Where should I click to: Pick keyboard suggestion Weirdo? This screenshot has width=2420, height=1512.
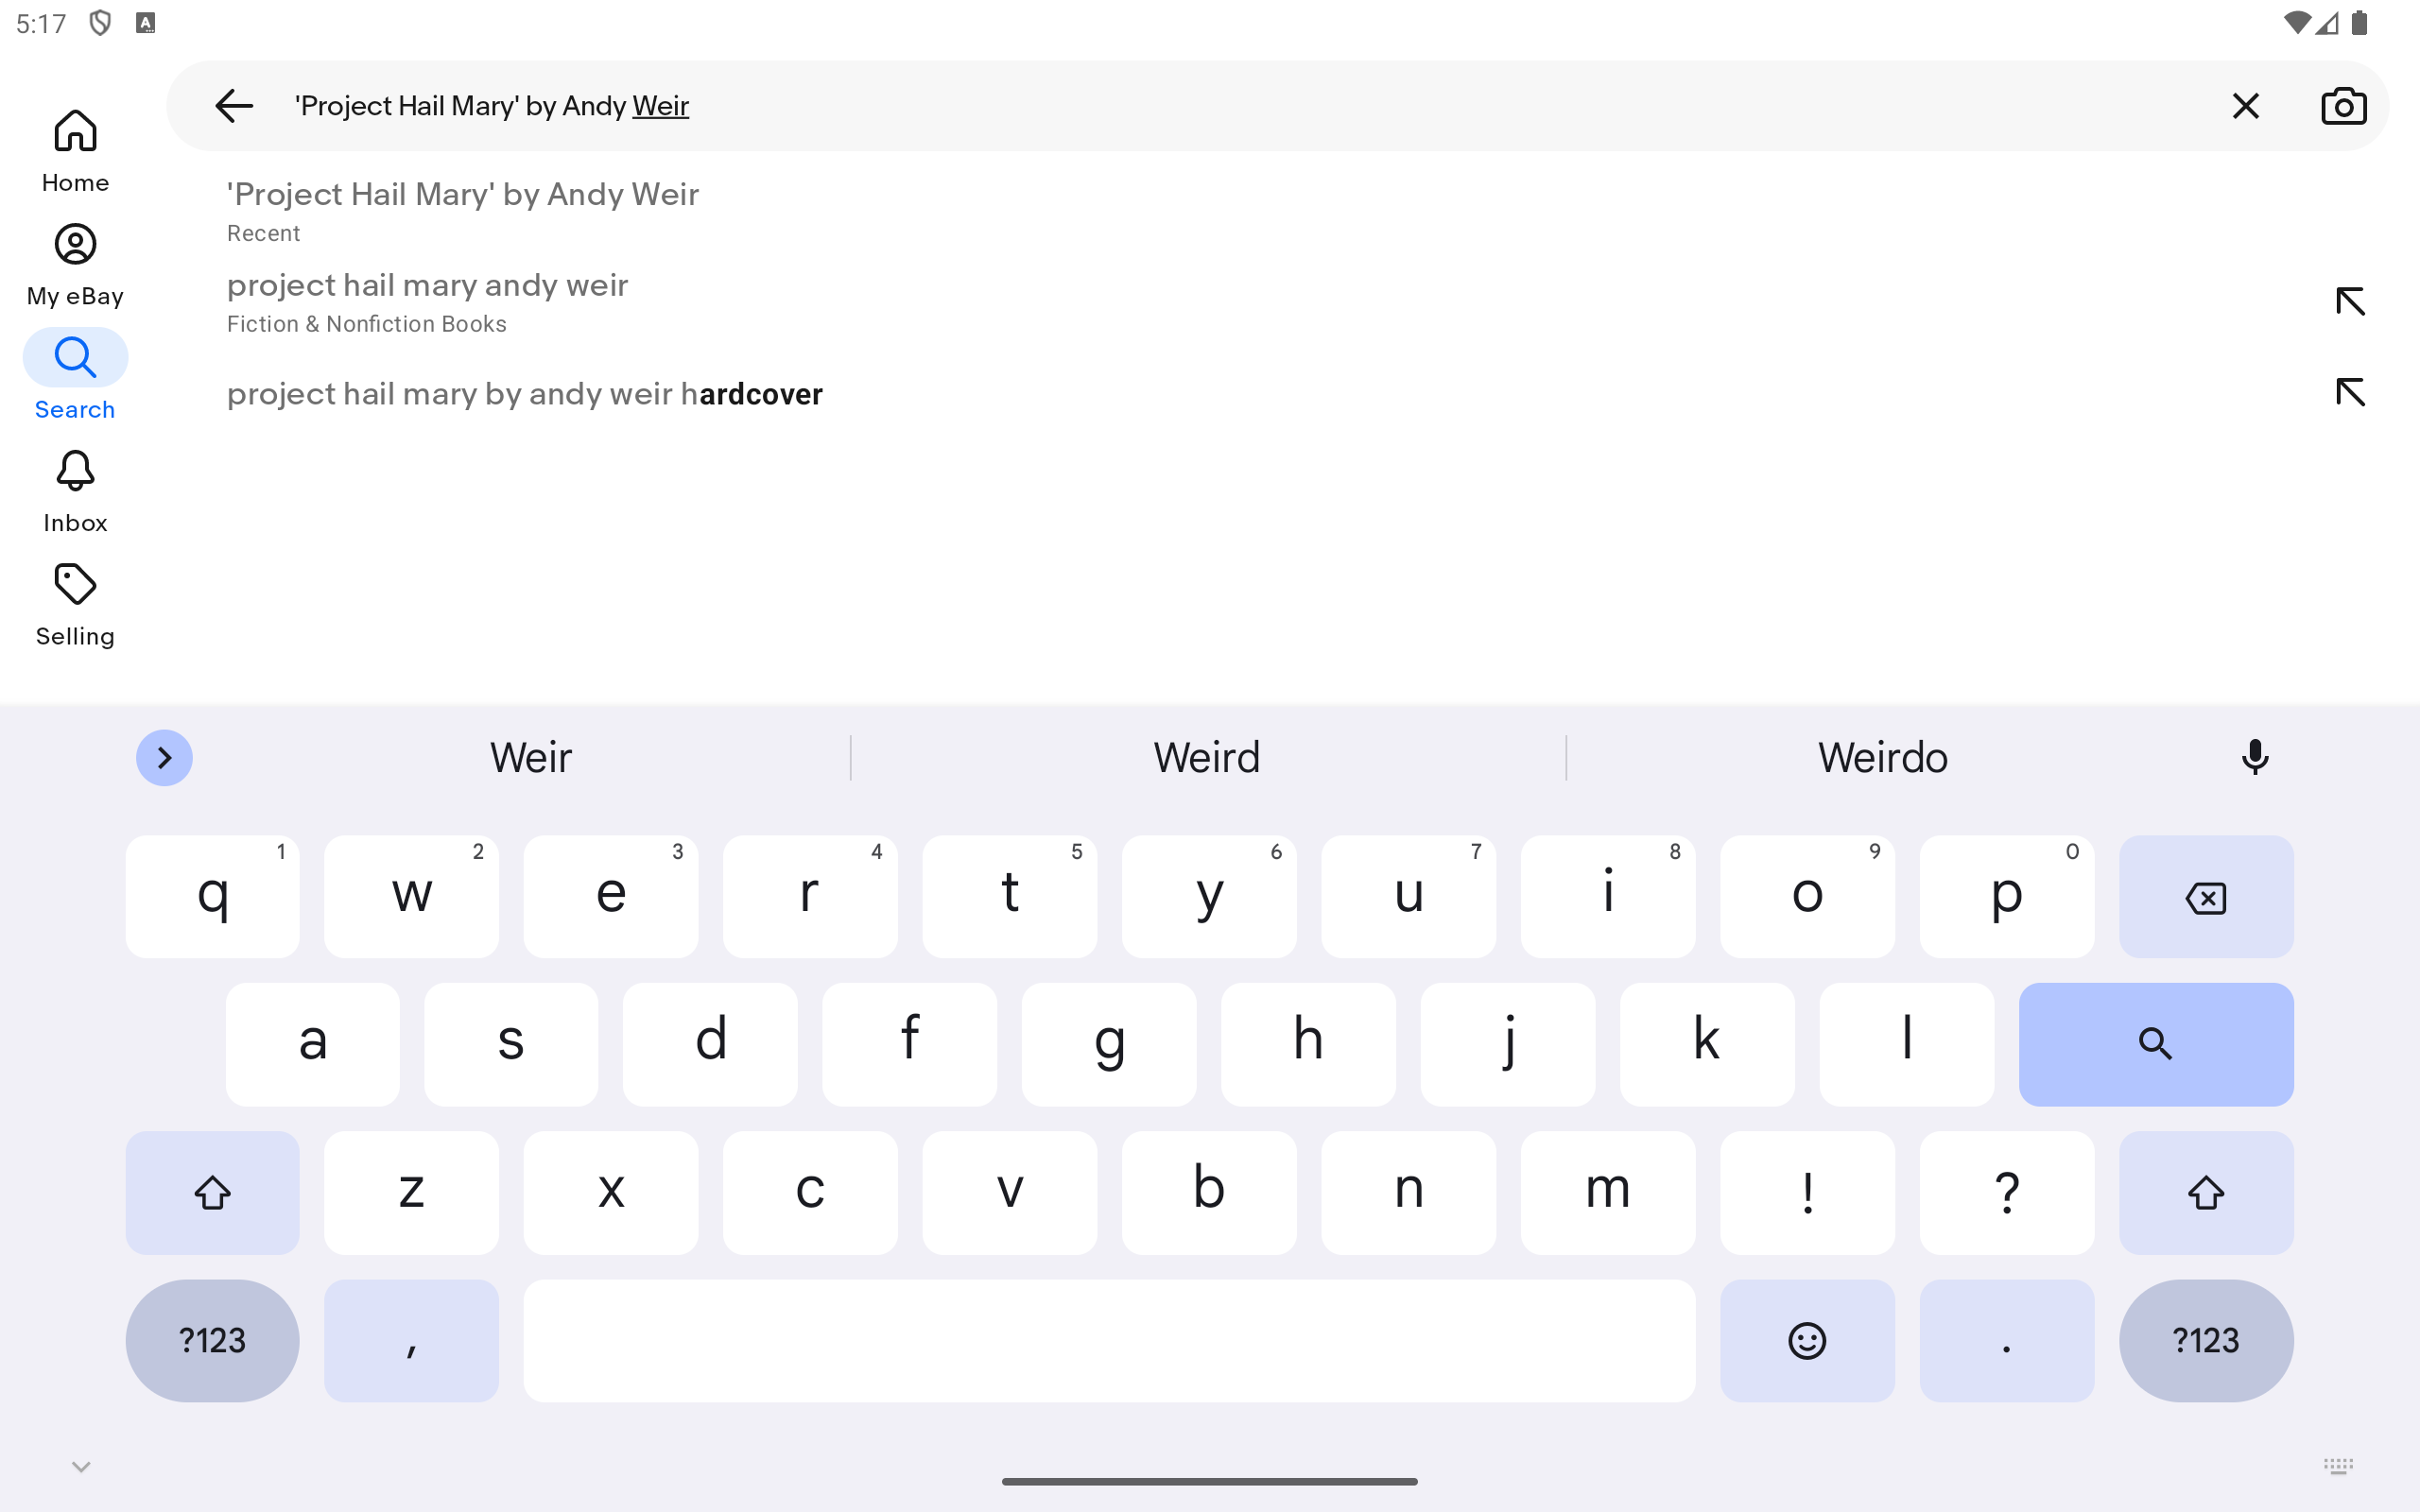[x=1883, y=758]
